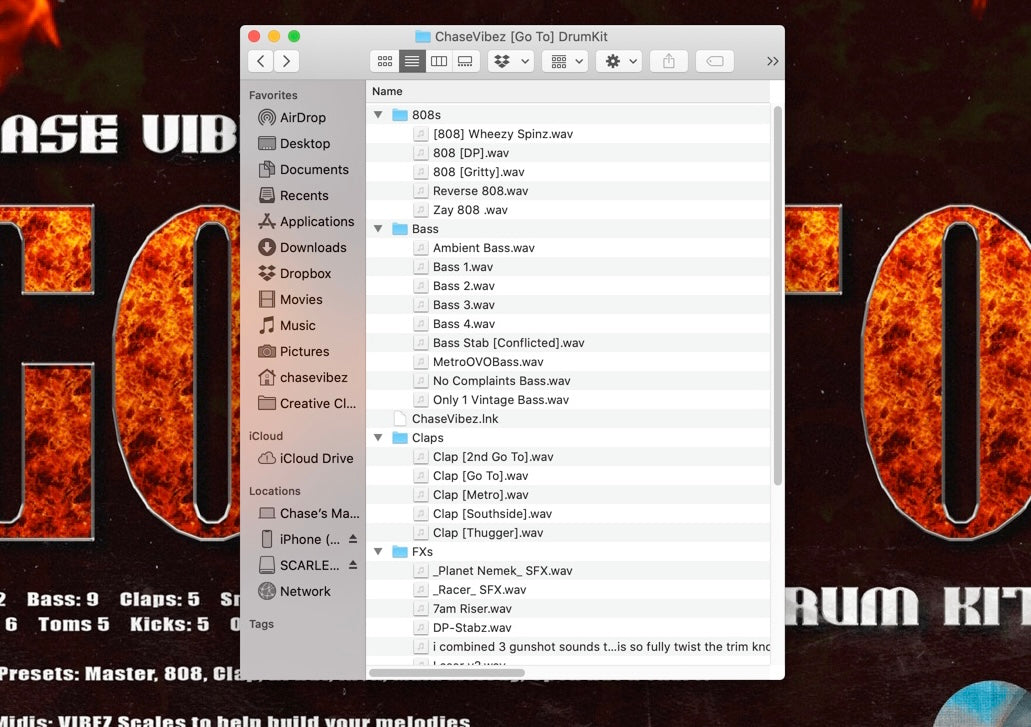Open Downloads in the sidebar
This screenshot has width=1031, height=727.
302,247
